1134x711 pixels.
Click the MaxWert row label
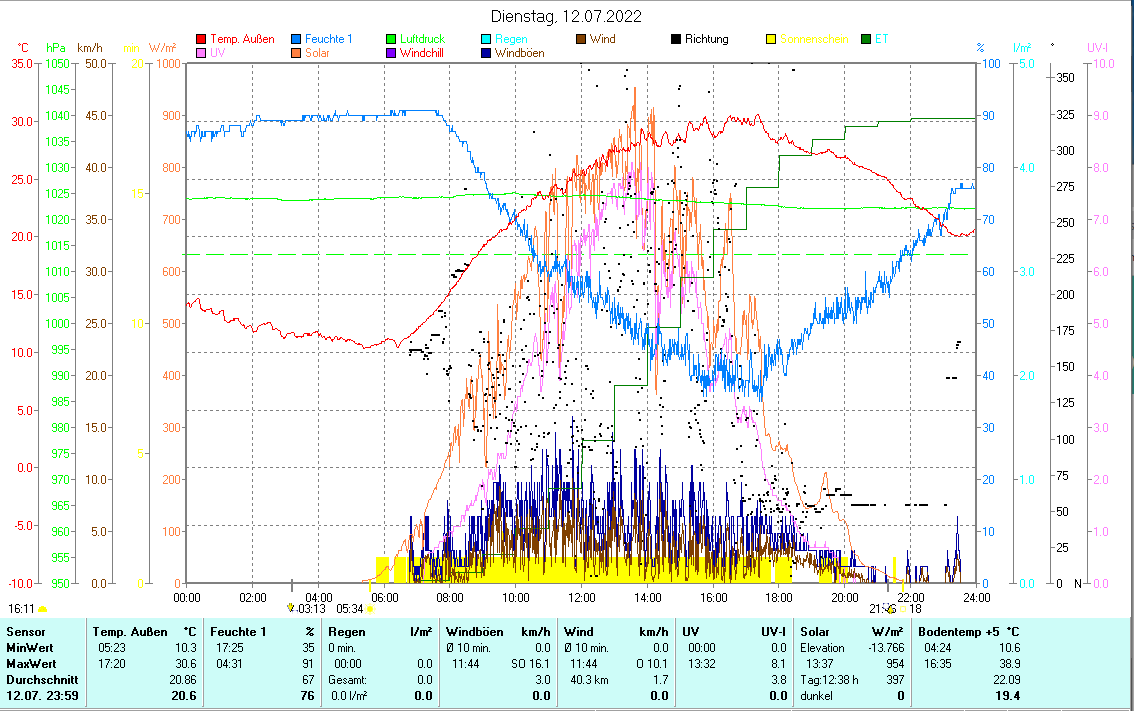[33, 663]
